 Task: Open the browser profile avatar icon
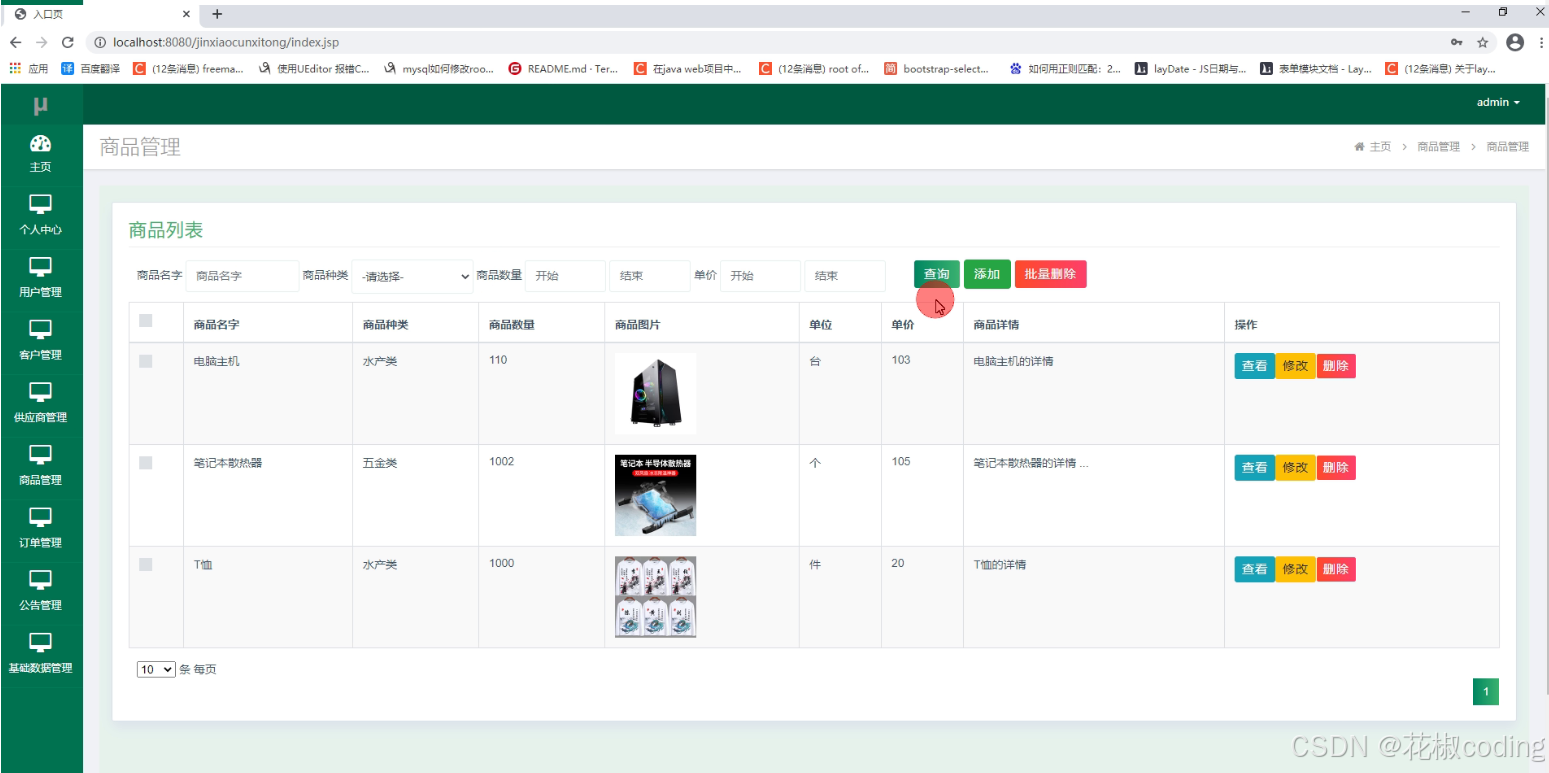pyautogui.click(x=1515, y=42)
